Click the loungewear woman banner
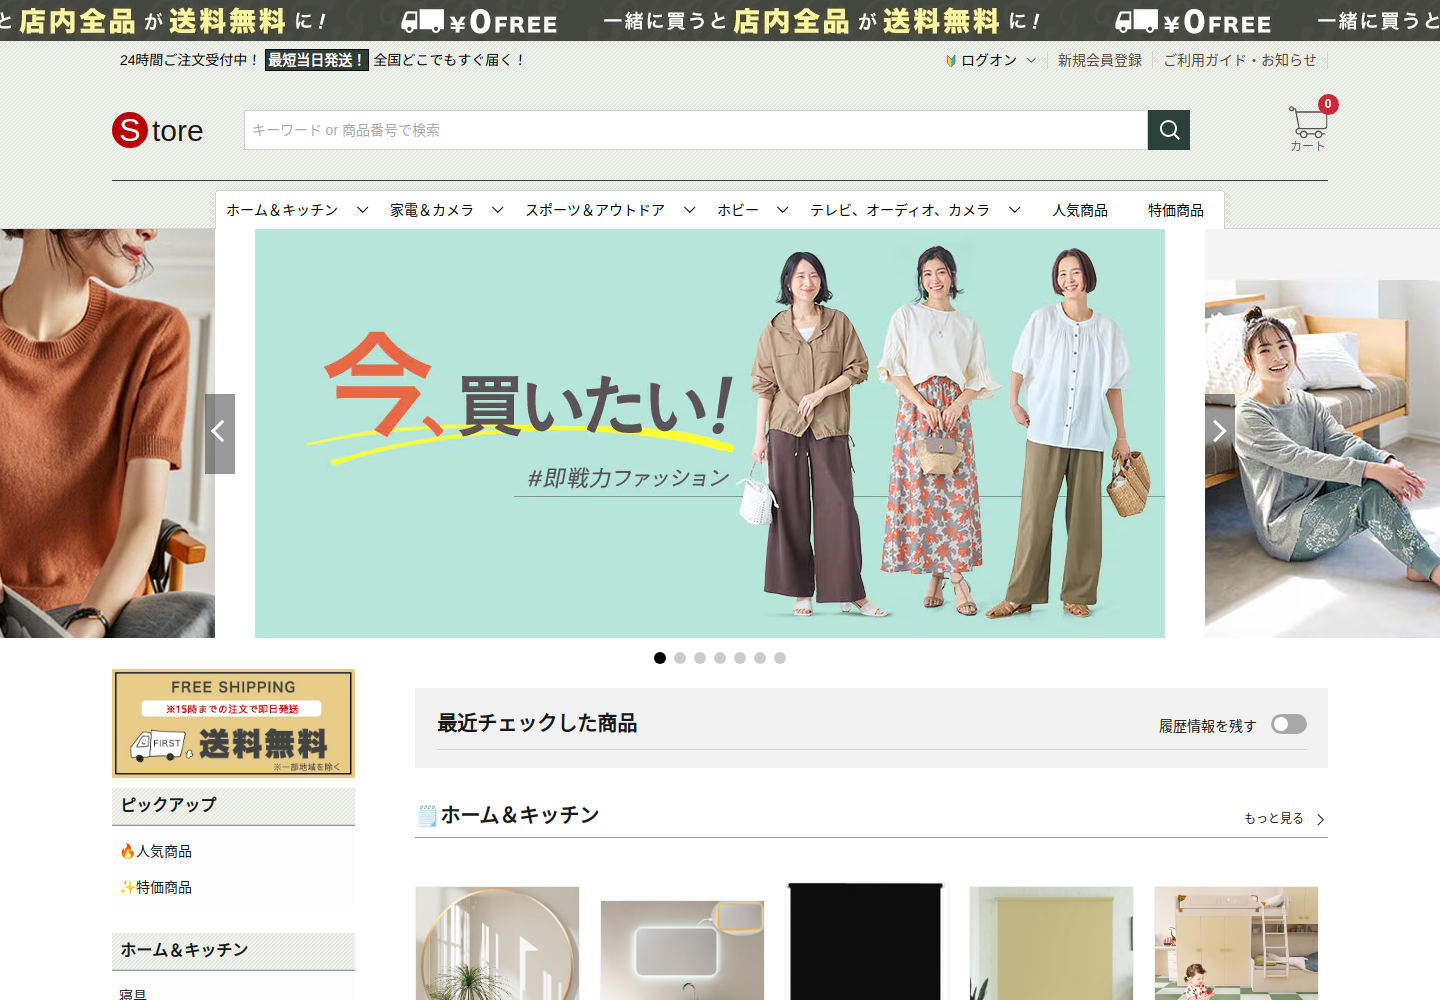 point(1322,433)
